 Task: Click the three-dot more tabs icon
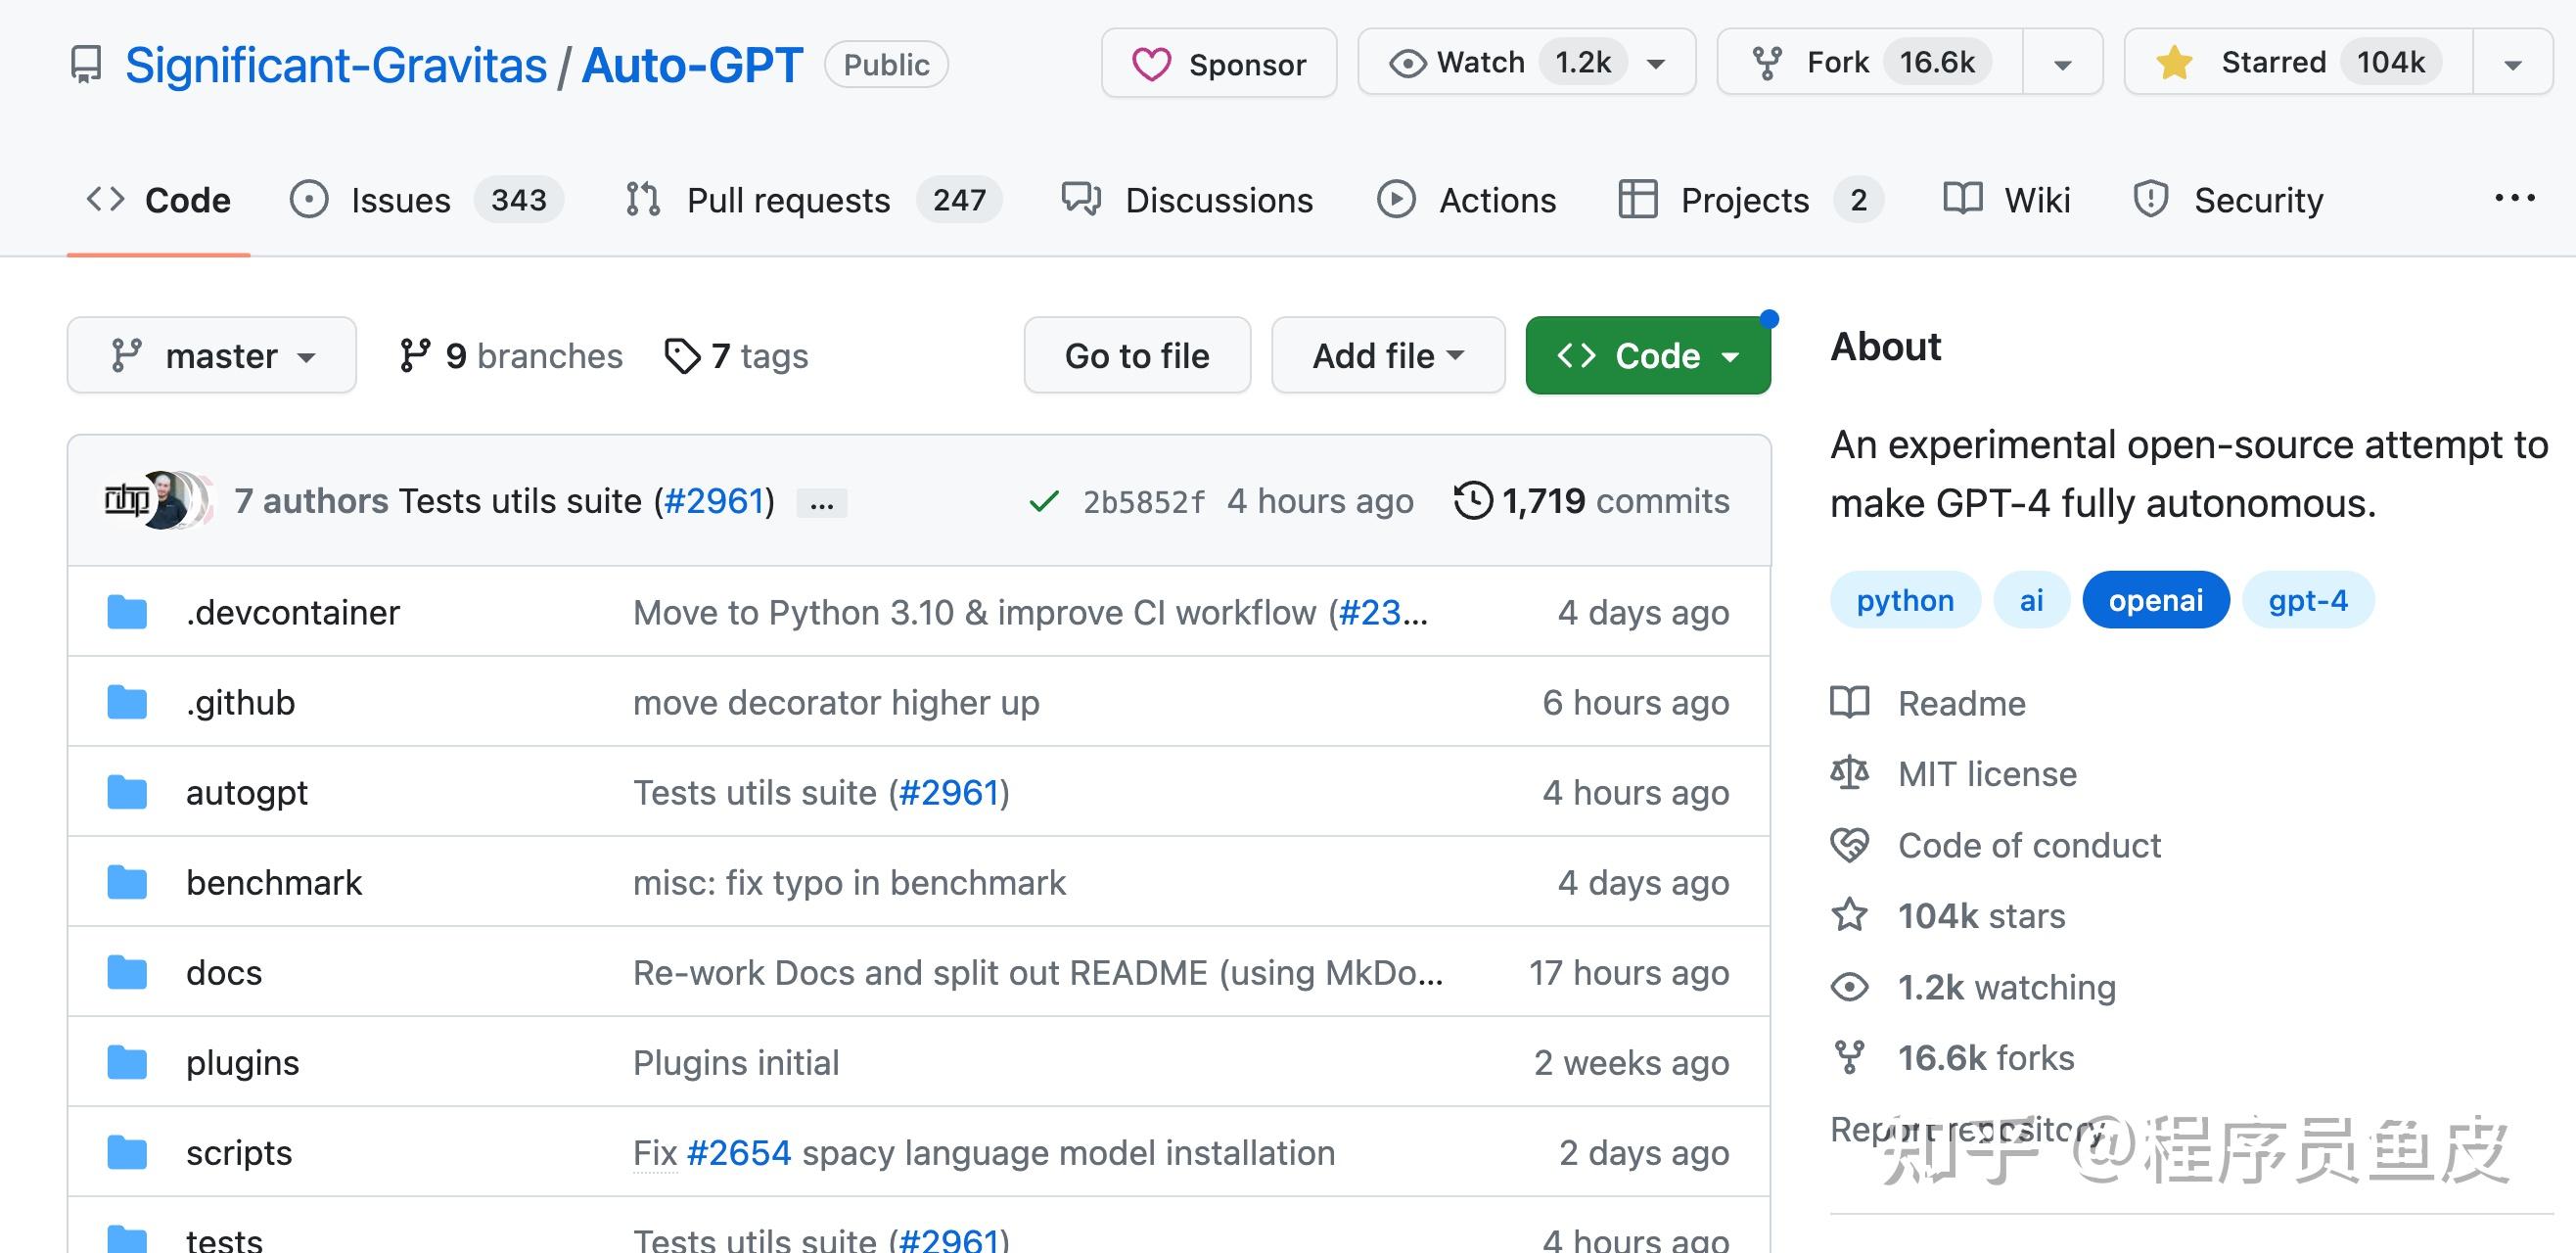pyautogui.click(x=2514, y=199)
